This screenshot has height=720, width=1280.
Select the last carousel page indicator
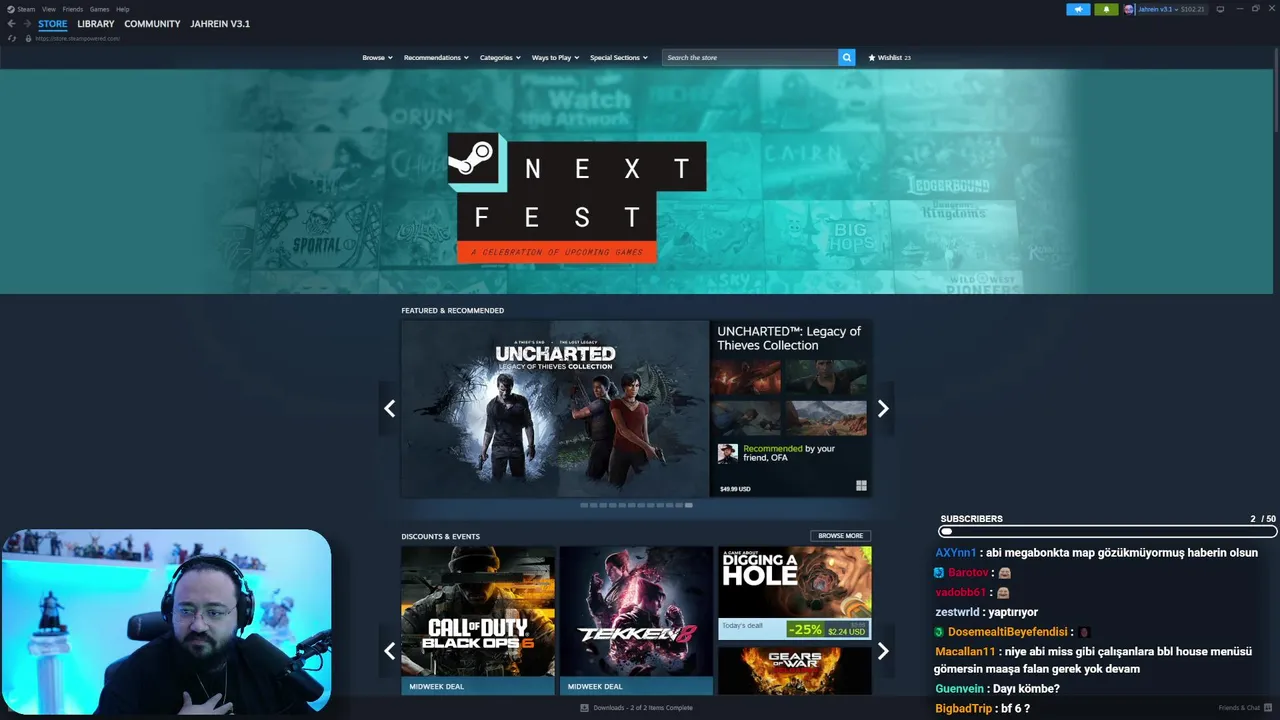pos(688,505)
